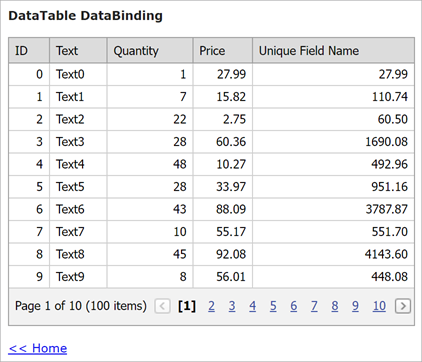Jump to page 4 in the pager
422x362 pixels.
[253, 306]
